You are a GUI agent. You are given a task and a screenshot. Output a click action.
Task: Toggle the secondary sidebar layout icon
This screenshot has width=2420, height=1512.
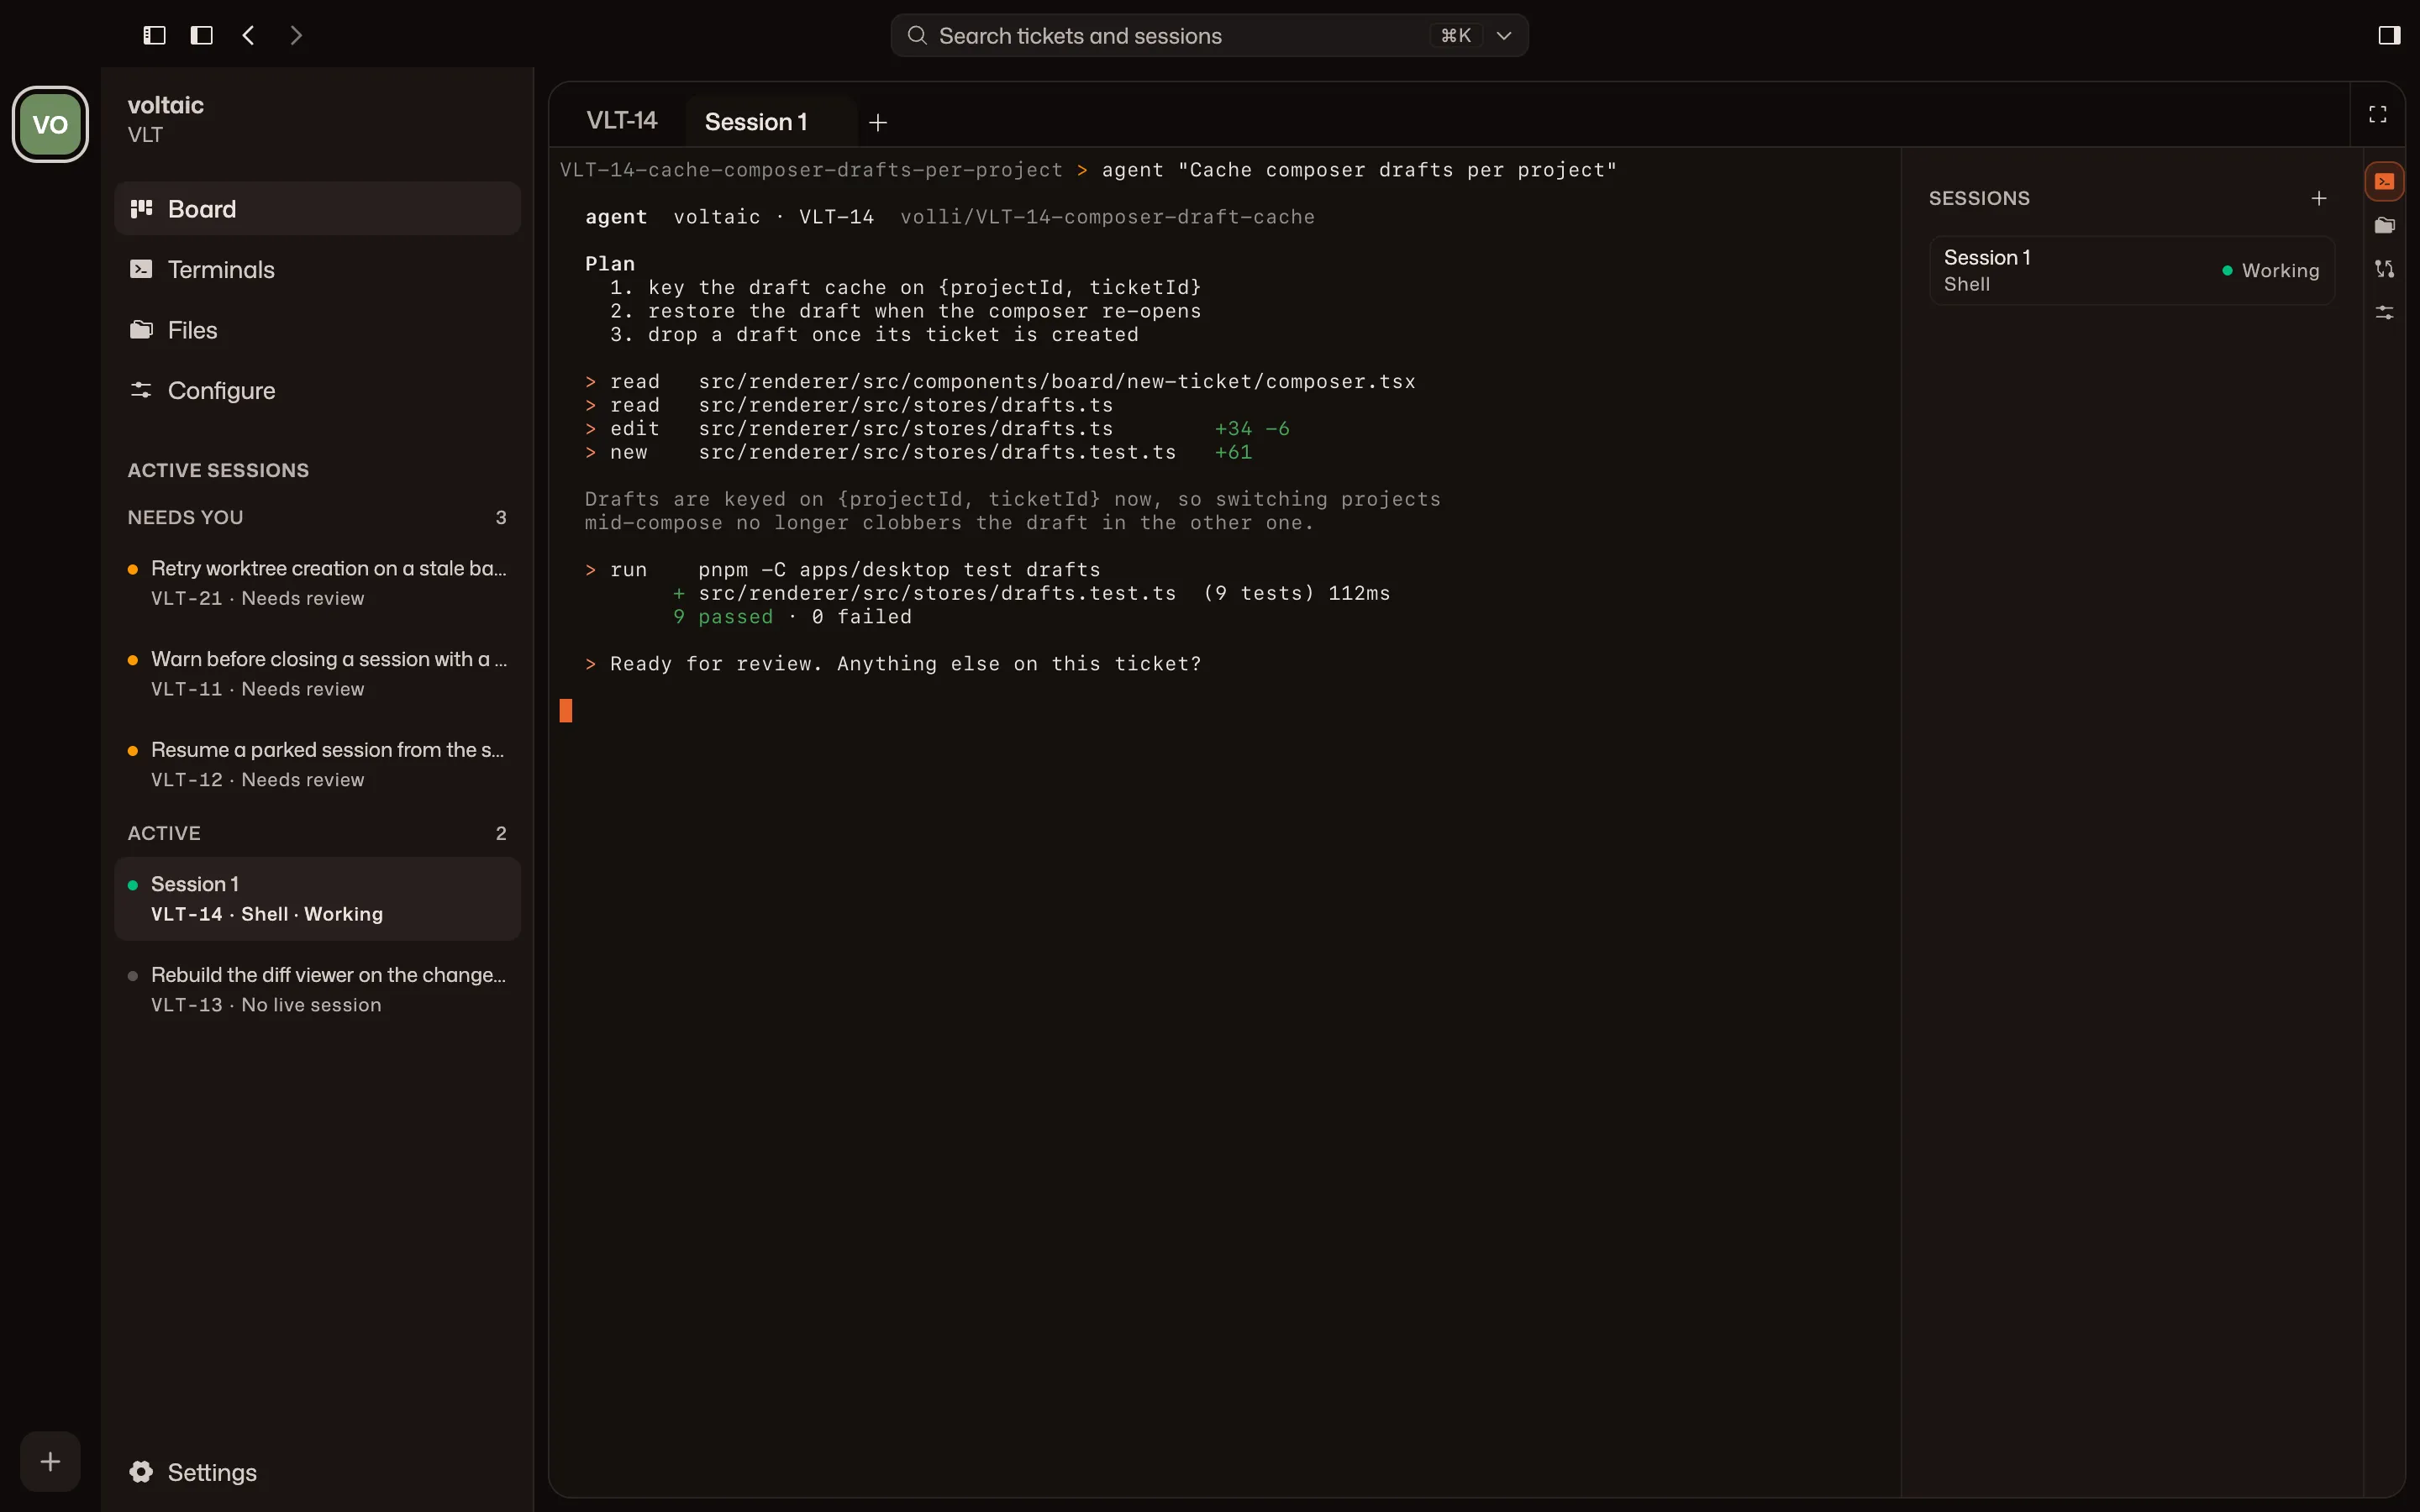click(x=201, y=35)
